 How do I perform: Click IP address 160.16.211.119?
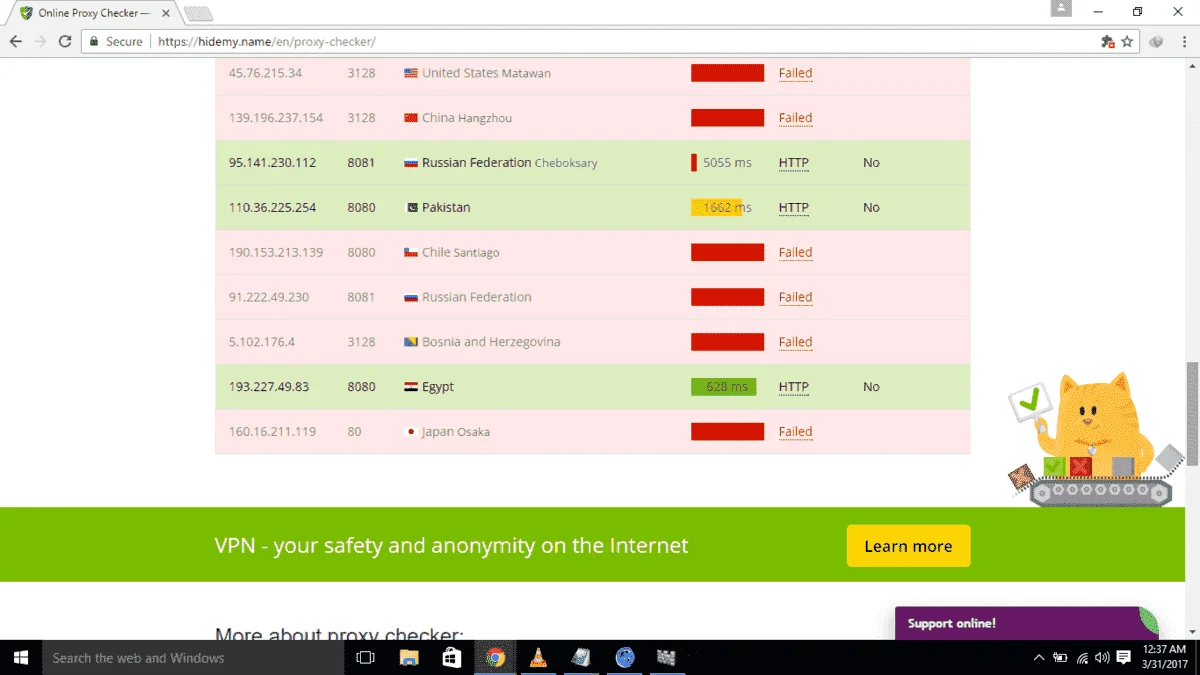(272, 432)
